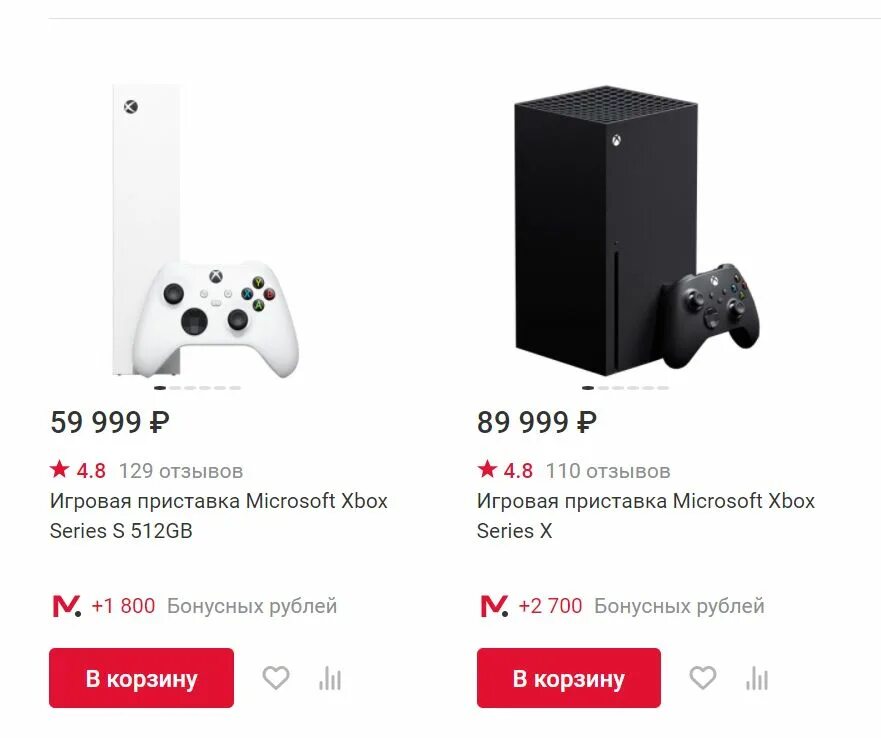
Task: Read the 129 reviews for Series S
Action: coord(181,471)
